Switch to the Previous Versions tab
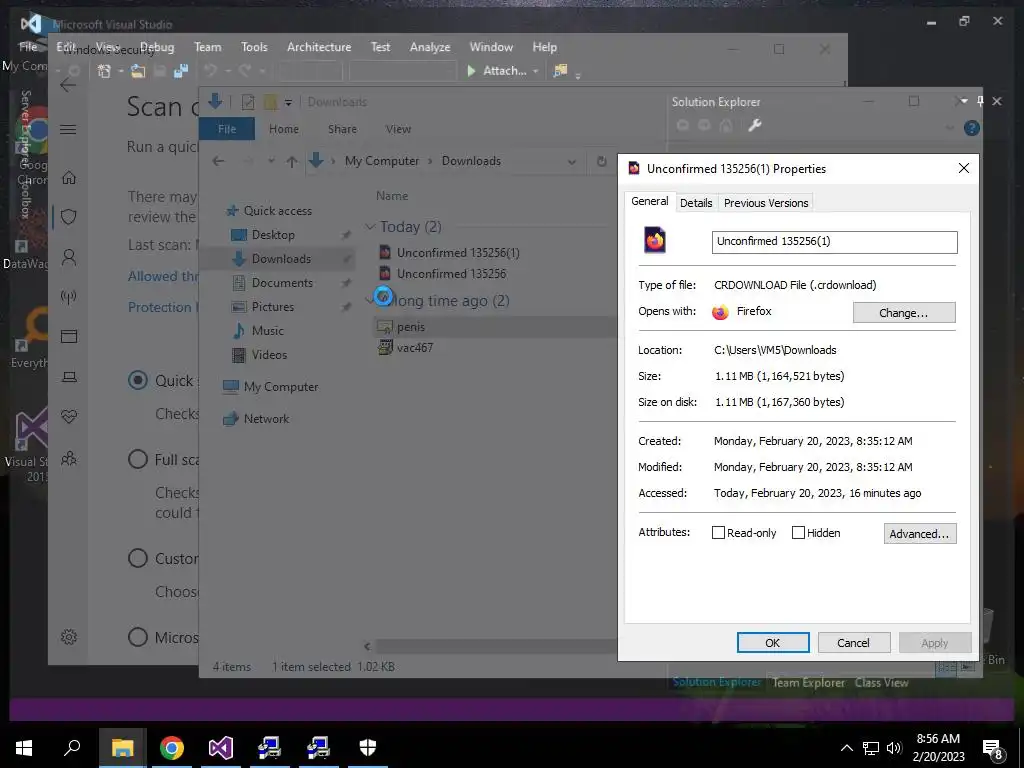The width and height of the screenshot is (1024, 768). tap(766, 203)
